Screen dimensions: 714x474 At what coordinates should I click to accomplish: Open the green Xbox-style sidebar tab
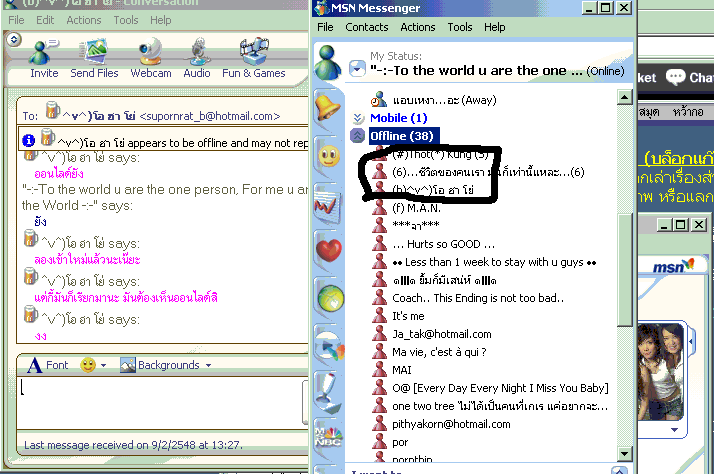331,298
